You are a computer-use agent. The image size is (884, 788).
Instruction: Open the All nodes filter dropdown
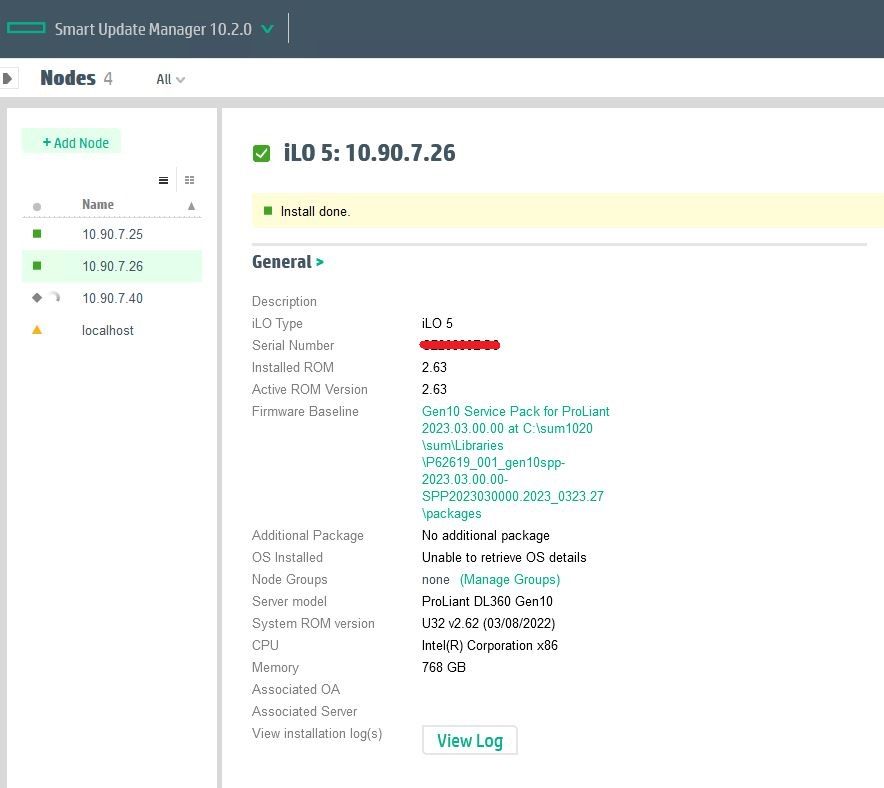tap(170, 79)
